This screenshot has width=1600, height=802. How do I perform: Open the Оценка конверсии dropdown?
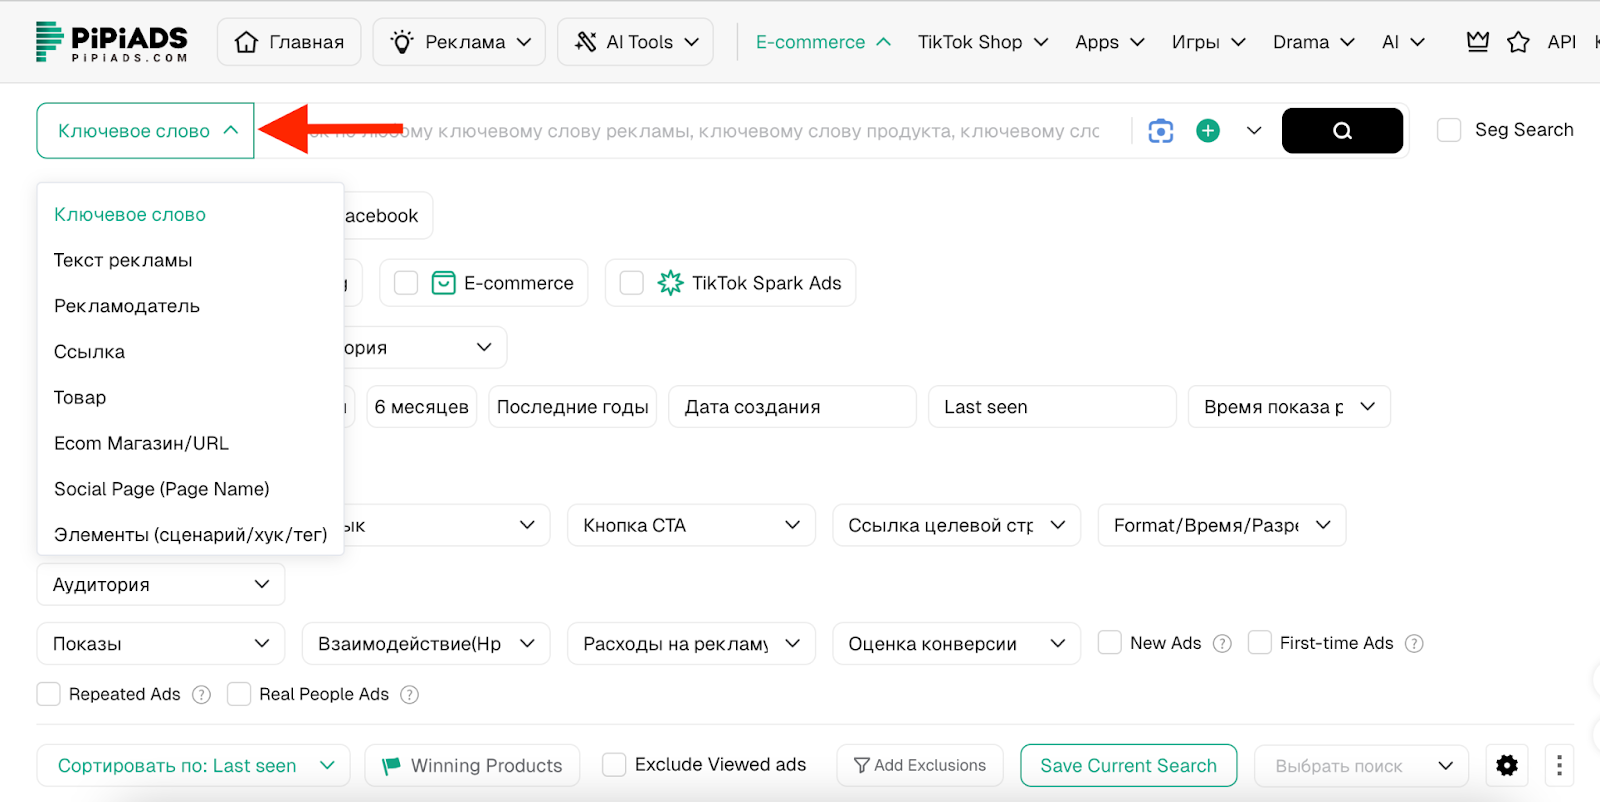click(956, 644)
